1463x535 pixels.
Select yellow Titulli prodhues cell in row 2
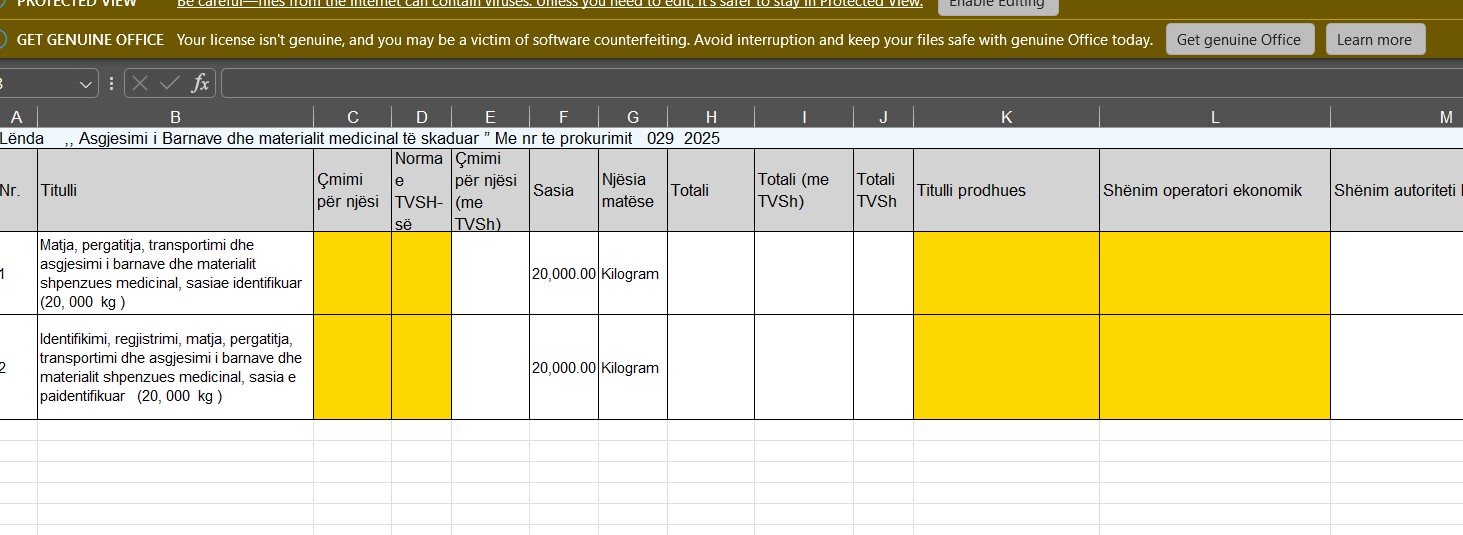[x=1006, y=367]
